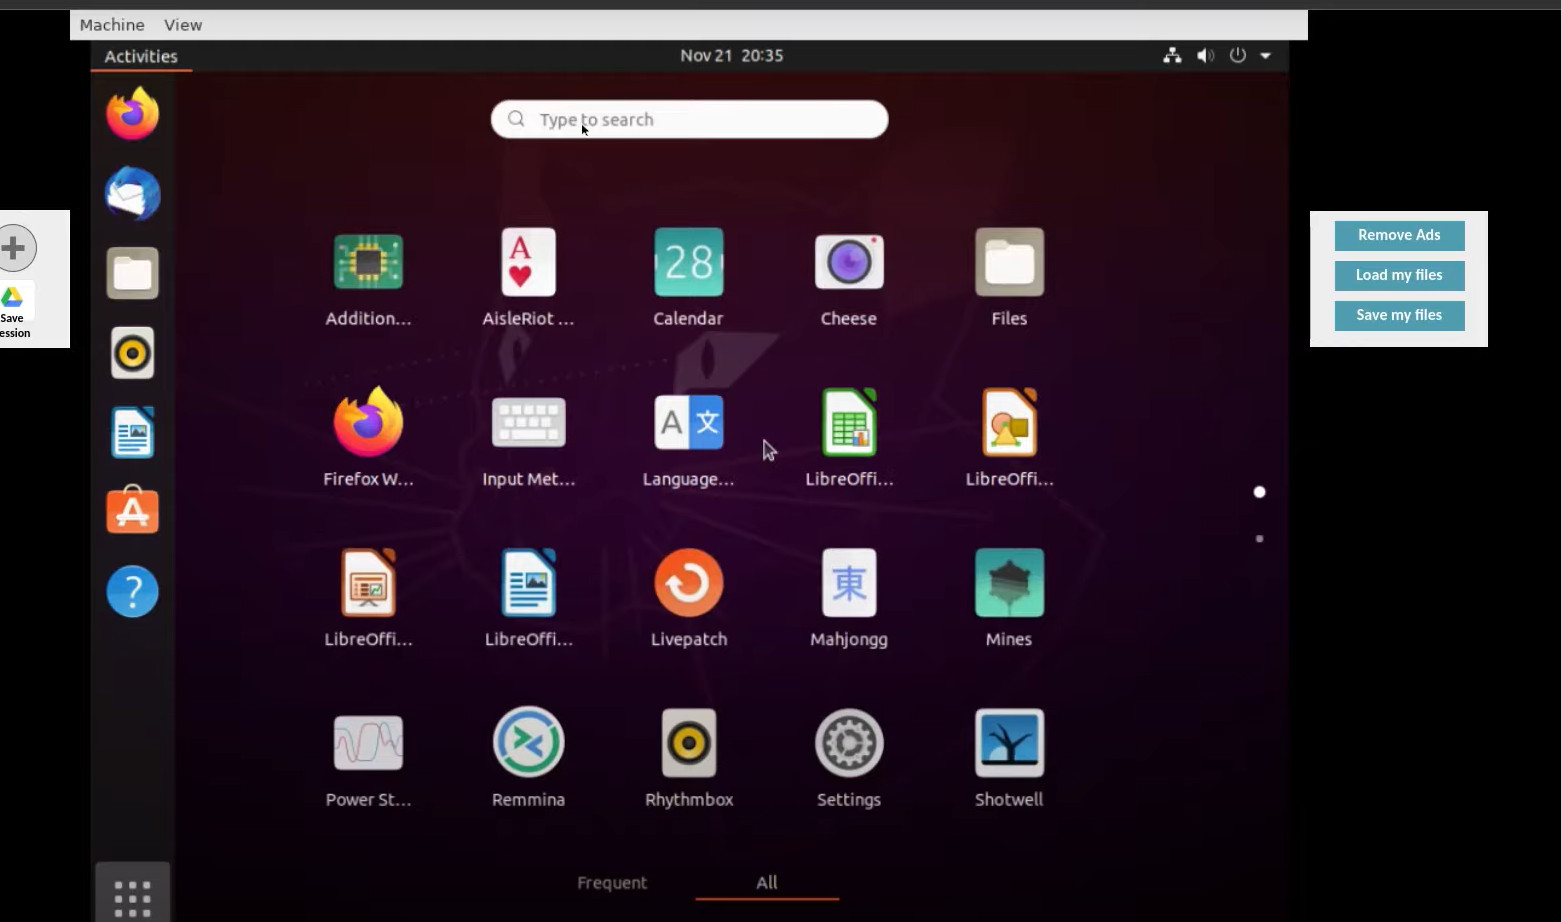Select the first app grid page dot
The height and width of the screenshot is (922, 1561).
point(1259,492)
